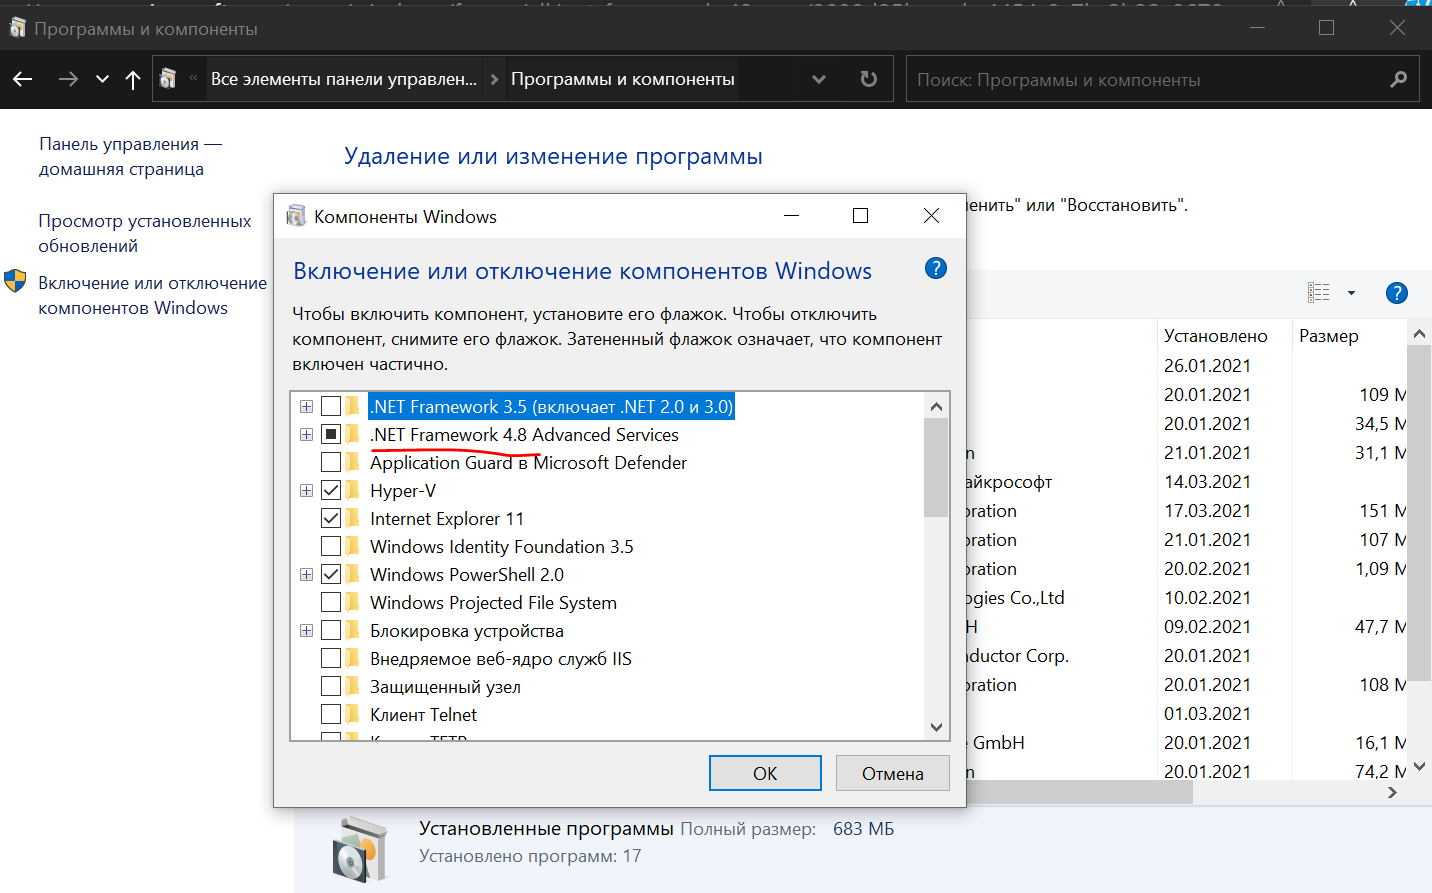The width and height of the screenshot is (1432, 893).
Task: Sort by Размер column header
Action: coord(1329,336)
